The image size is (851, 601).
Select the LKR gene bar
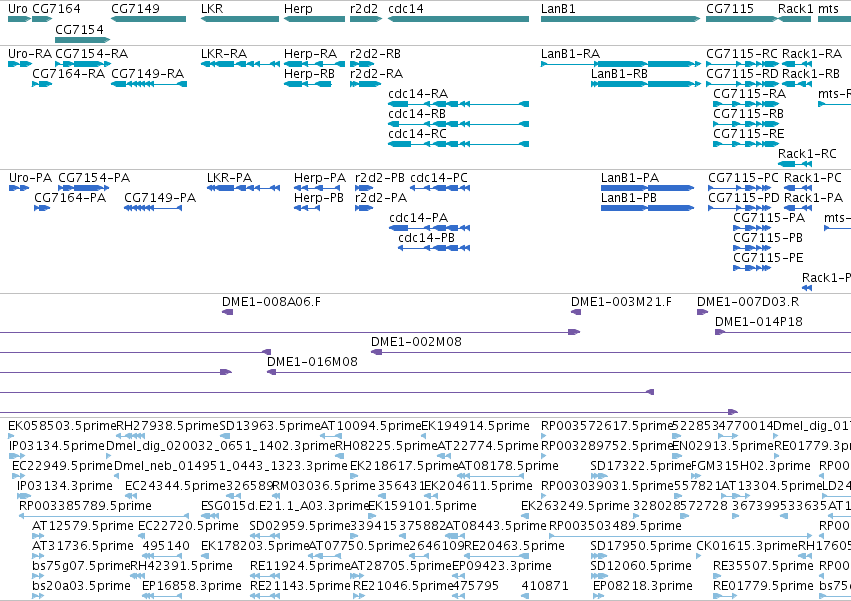click(x=240, y=19)
